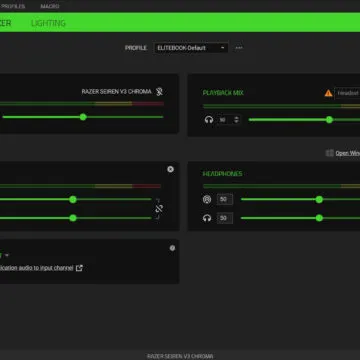Click the RAZER SEIREN V3 CHROMA label in microphone panel
The image size is (360, 360).
tap(116, 92)
